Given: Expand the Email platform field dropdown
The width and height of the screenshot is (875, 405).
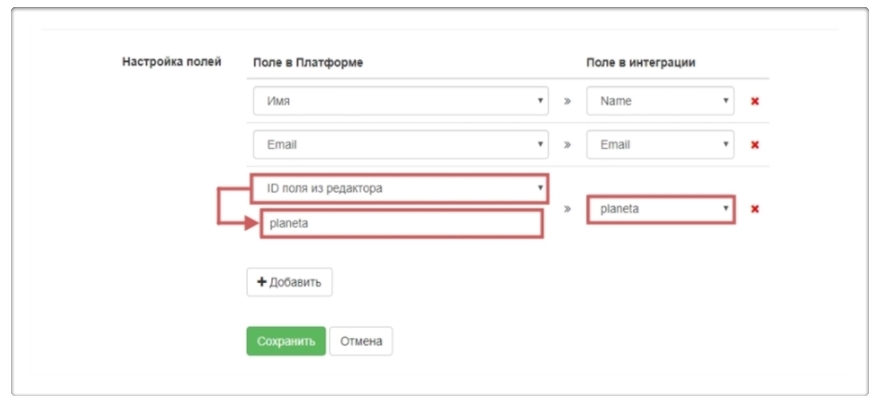Looking at the screenshot, I should [x=399, y=144].
